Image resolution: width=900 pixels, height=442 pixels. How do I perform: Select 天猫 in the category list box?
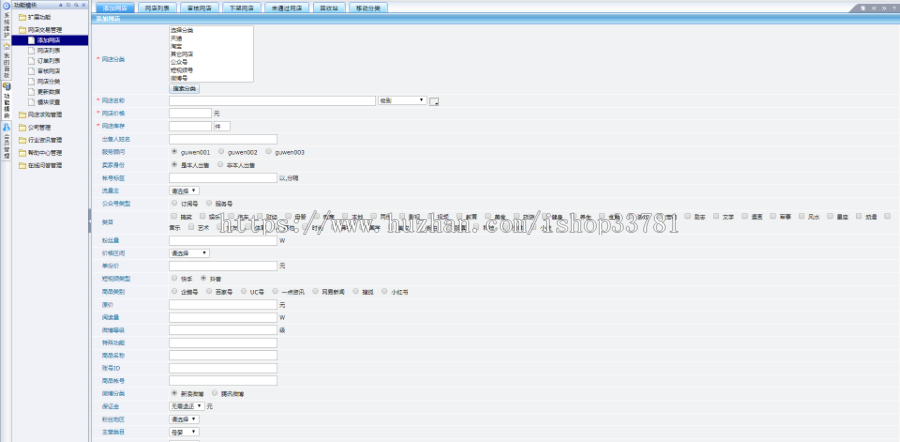176,37
